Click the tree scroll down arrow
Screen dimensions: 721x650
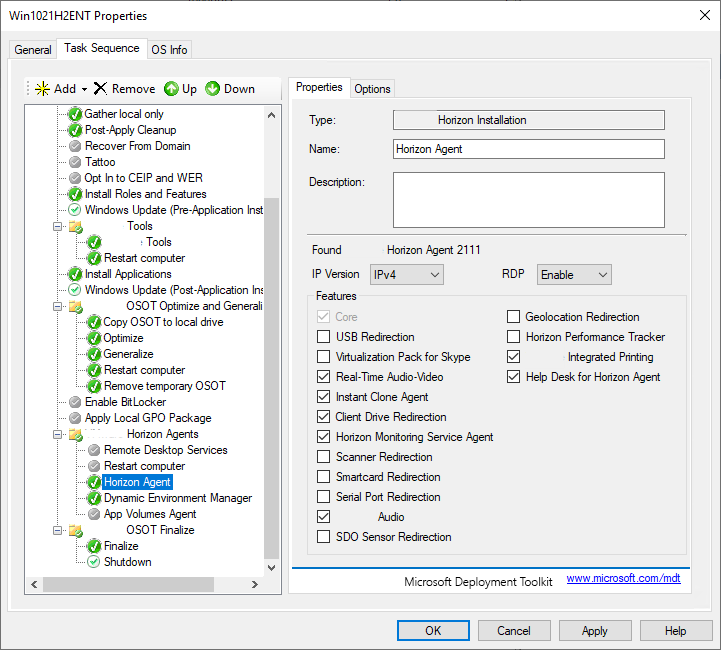271,568
